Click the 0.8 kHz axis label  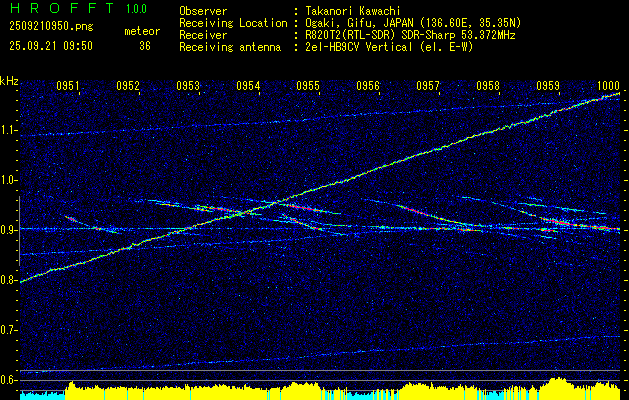pos(8,280)
